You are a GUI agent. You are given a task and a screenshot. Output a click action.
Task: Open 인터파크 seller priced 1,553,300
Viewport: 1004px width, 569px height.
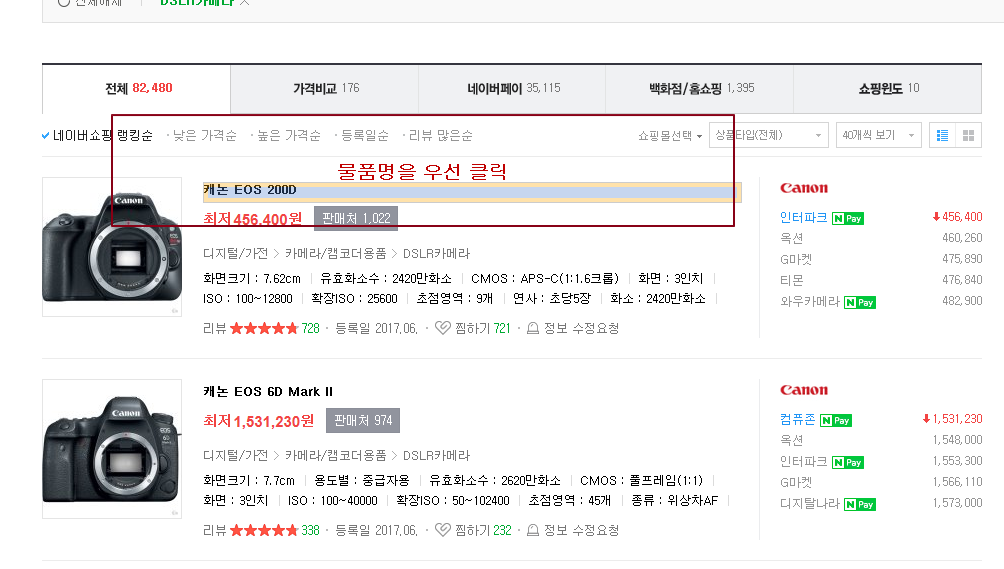point(803,461)
